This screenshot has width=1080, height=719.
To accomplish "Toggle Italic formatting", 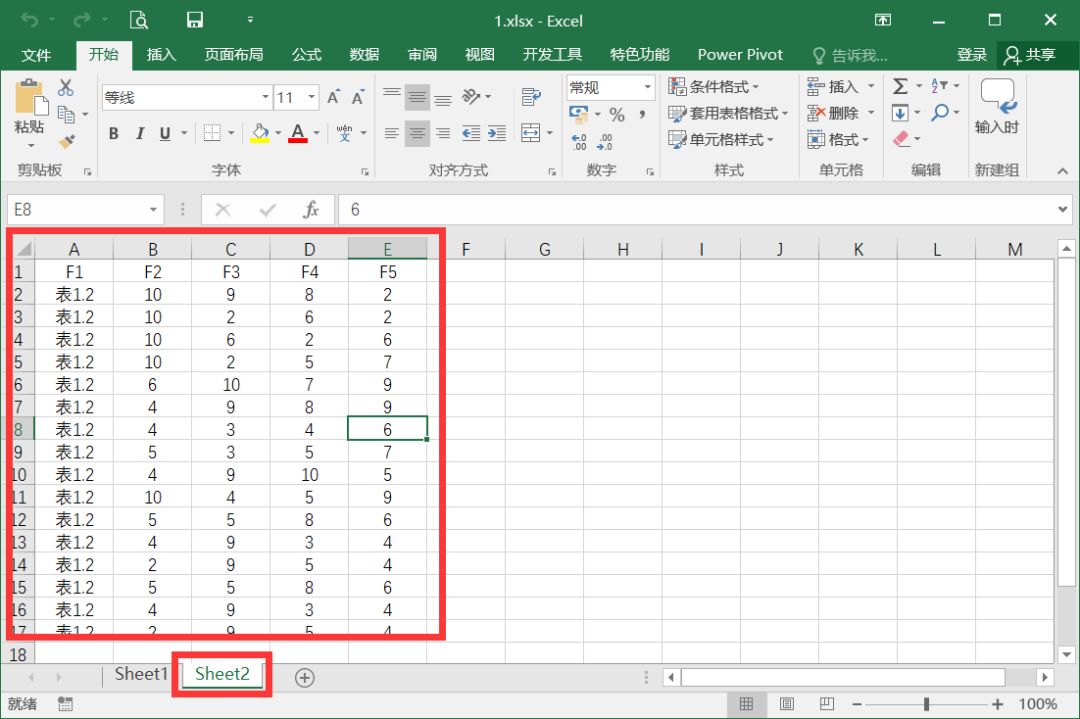I will (x=140, y=134).
